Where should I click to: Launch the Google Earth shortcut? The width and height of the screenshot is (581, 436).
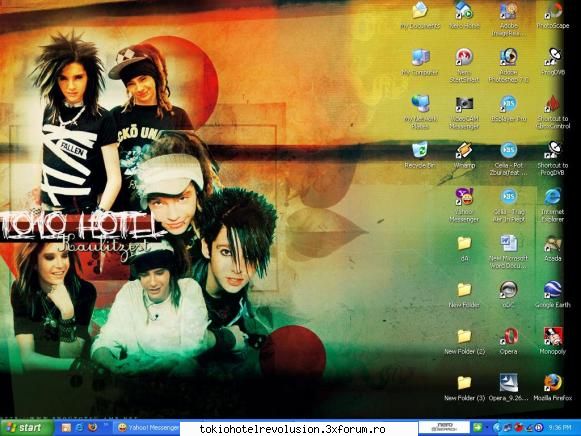coord(552,294)
